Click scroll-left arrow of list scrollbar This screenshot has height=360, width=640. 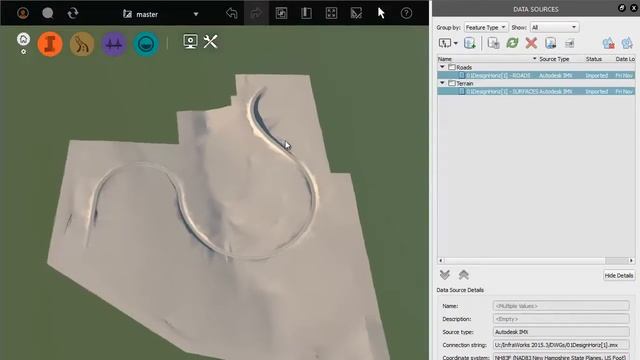pos(440,260)
